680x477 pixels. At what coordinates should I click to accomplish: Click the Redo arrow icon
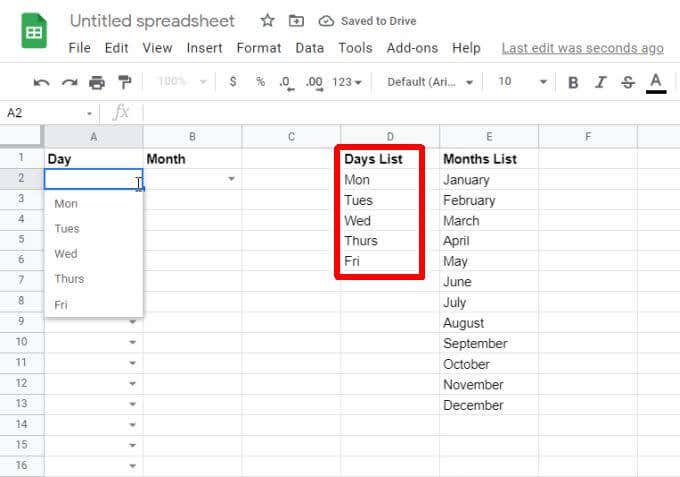click(x=69, y=83)
